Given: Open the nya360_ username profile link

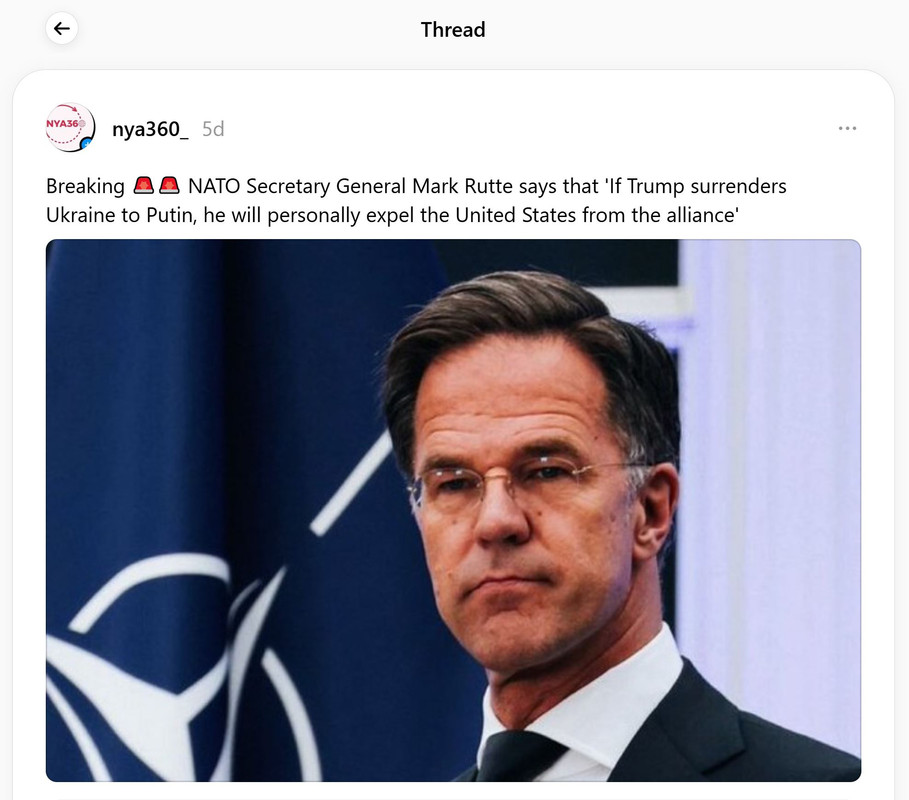Looking at the screenshot, I should [x=150, y=129].
